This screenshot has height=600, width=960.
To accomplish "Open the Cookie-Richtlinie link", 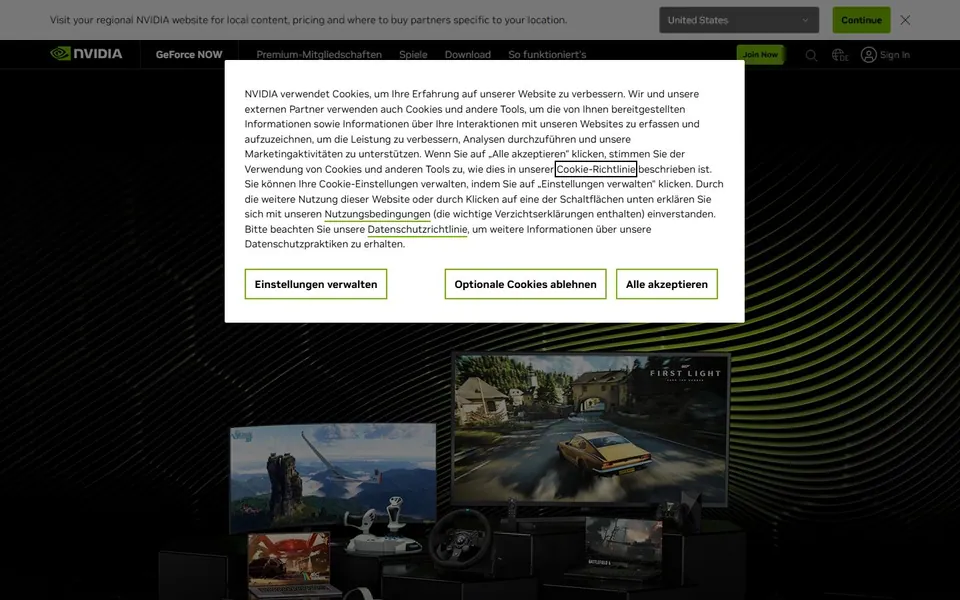I will pyautogui.click(x=596, y=169).
